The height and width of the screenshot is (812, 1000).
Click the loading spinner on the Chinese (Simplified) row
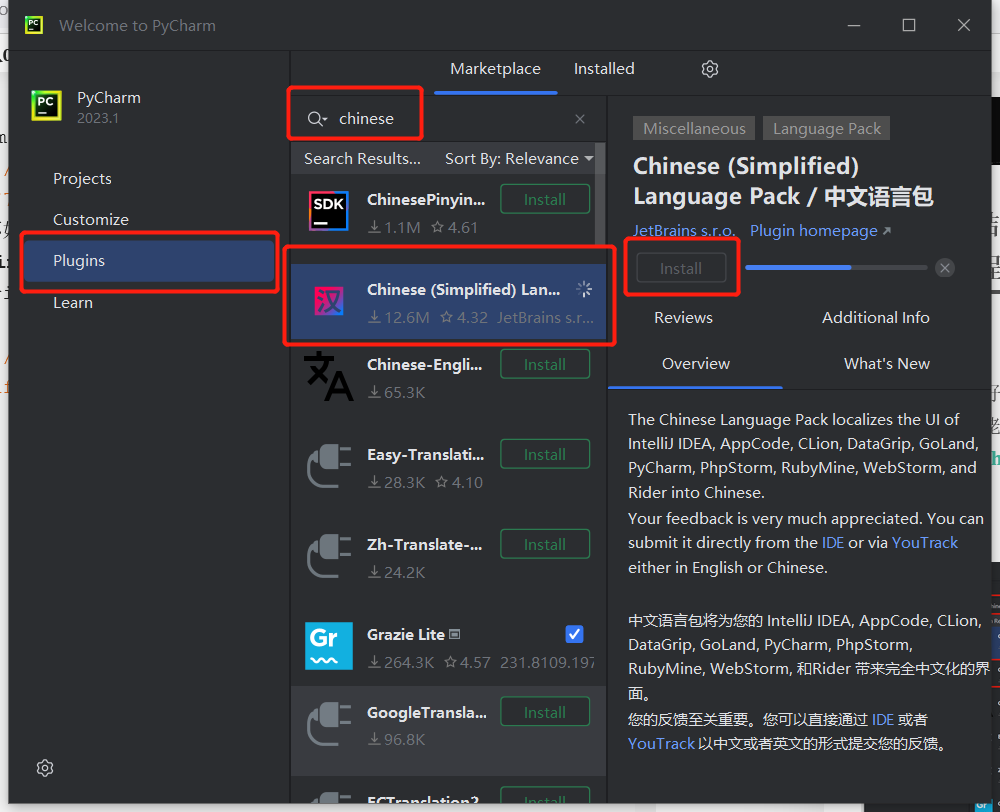(x=584, y=289)
